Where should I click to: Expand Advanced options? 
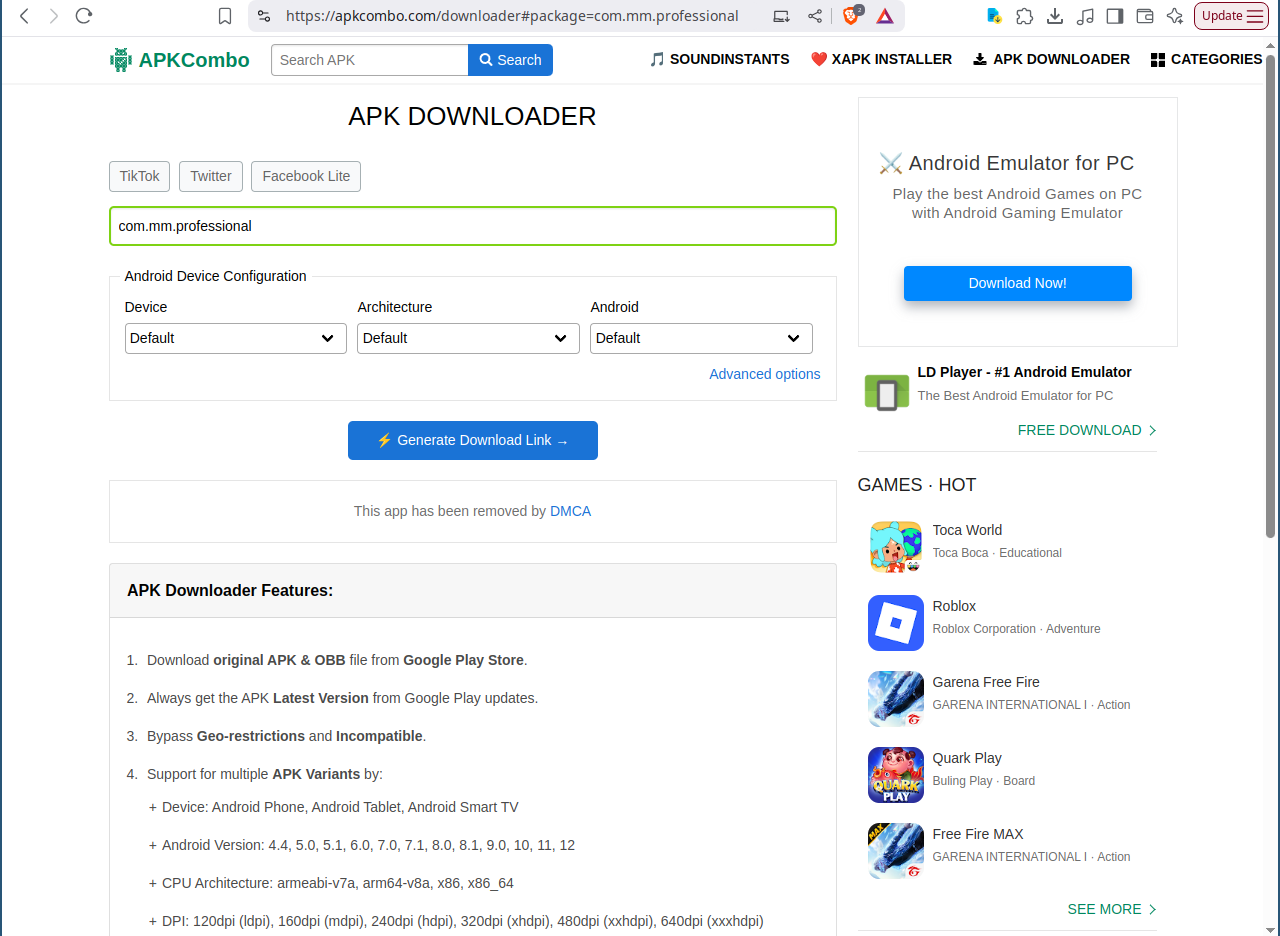click(765, 374)
